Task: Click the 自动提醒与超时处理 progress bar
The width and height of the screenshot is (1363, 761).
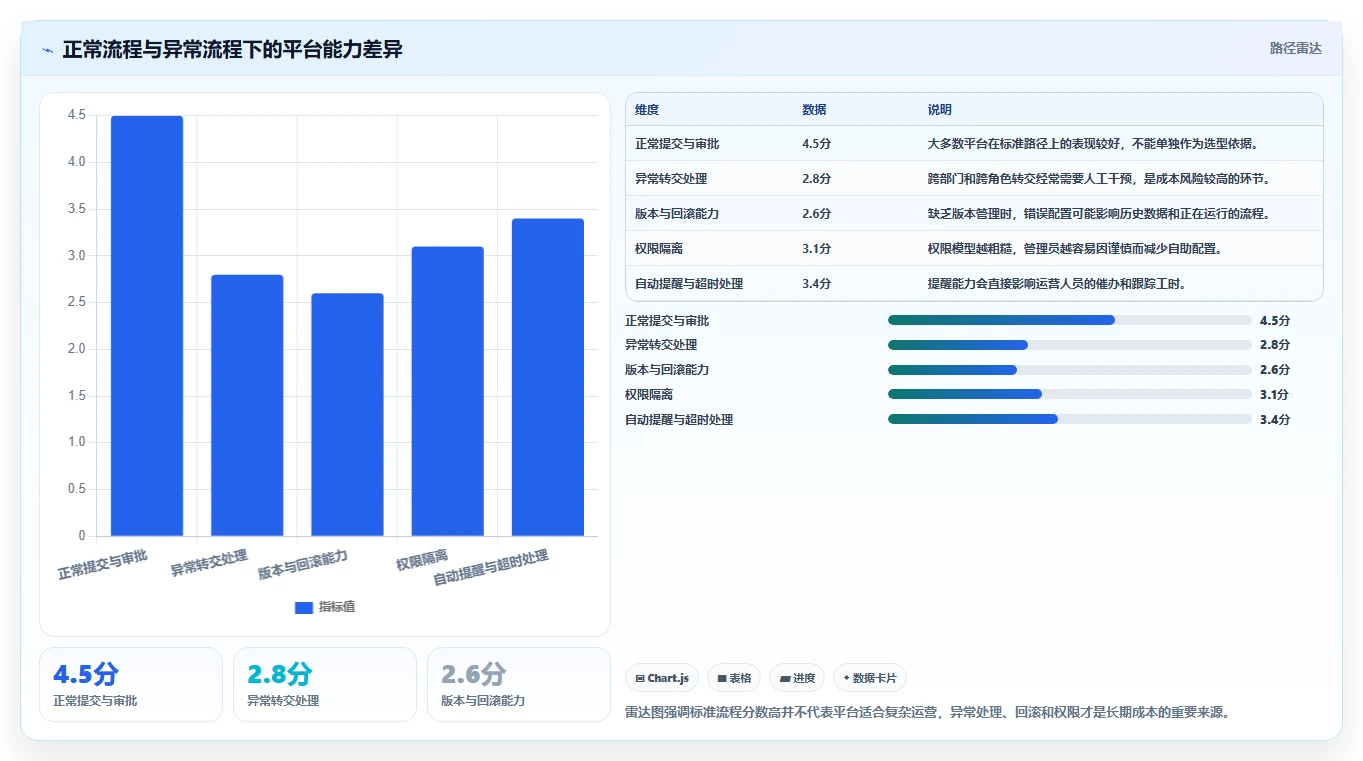Action: point(1070,419)
